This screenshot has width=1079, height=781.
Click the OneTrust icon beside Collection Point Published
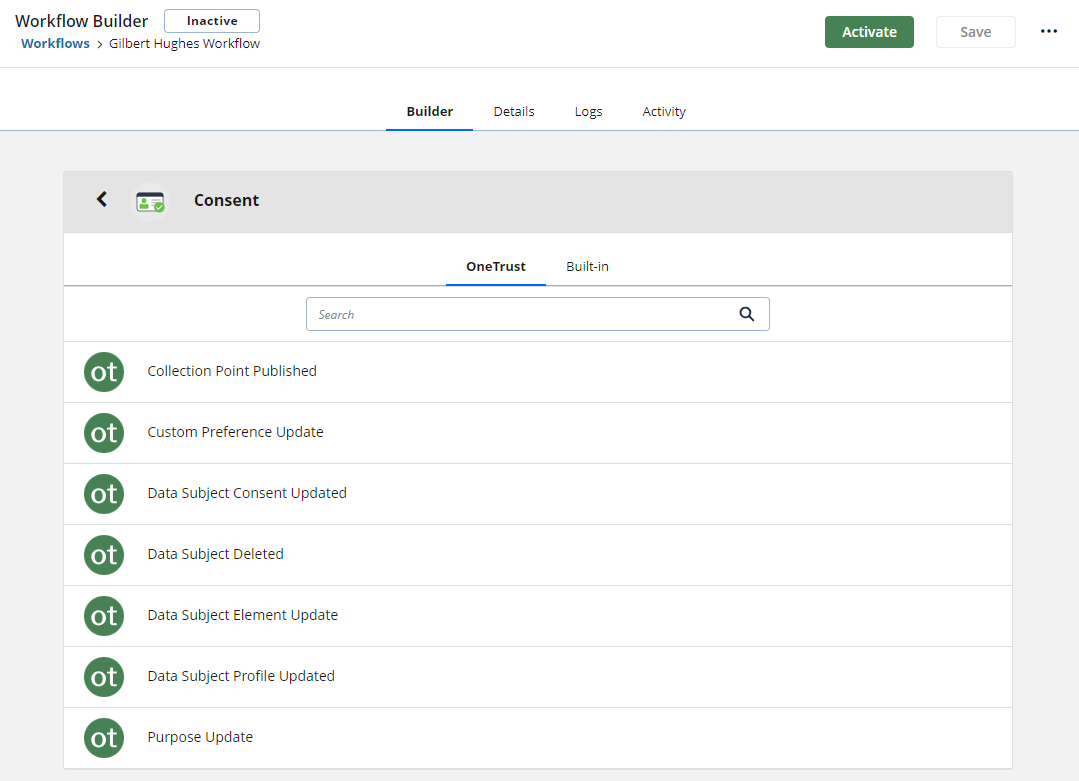pyautogui.click(x=103, y=371)
